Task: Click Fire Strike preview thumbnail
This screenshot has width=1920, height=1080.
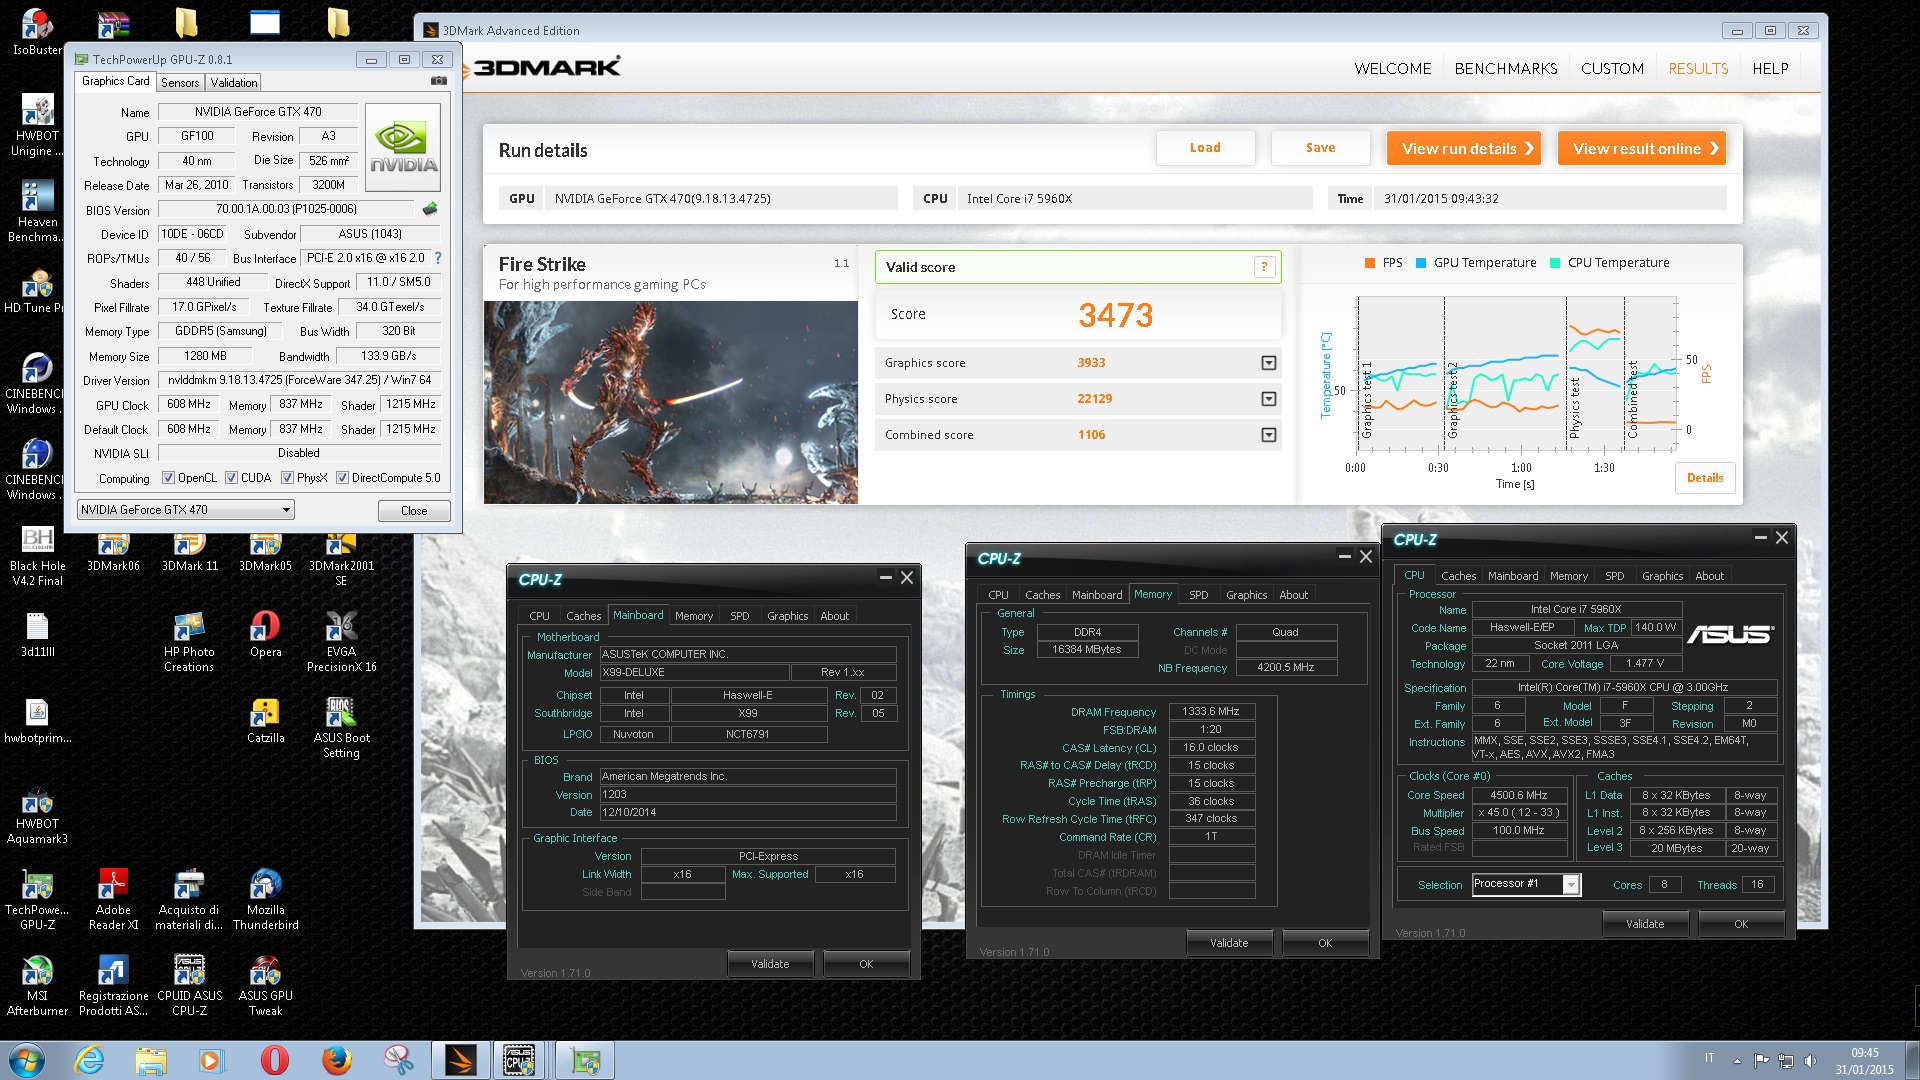Action: pyautogui.click(x=670, y=402)
